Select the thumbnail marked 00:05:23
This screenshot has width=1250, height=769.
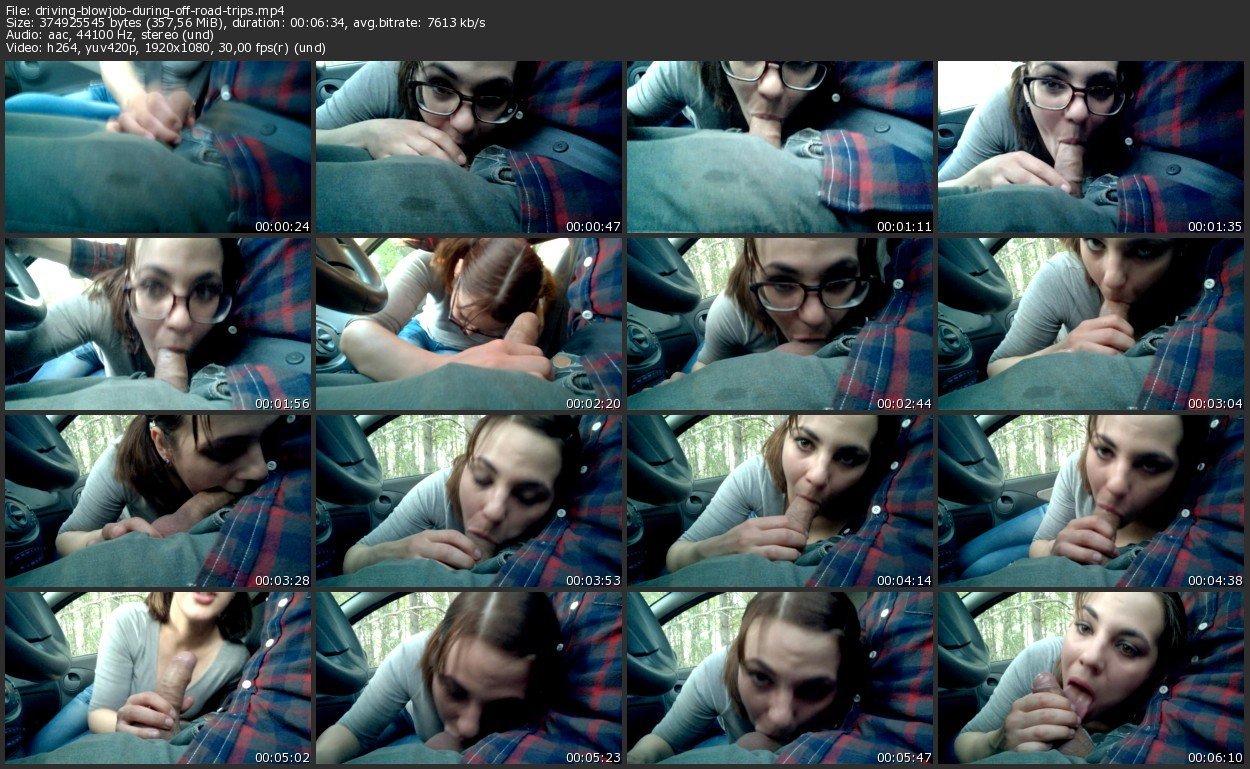469,678
